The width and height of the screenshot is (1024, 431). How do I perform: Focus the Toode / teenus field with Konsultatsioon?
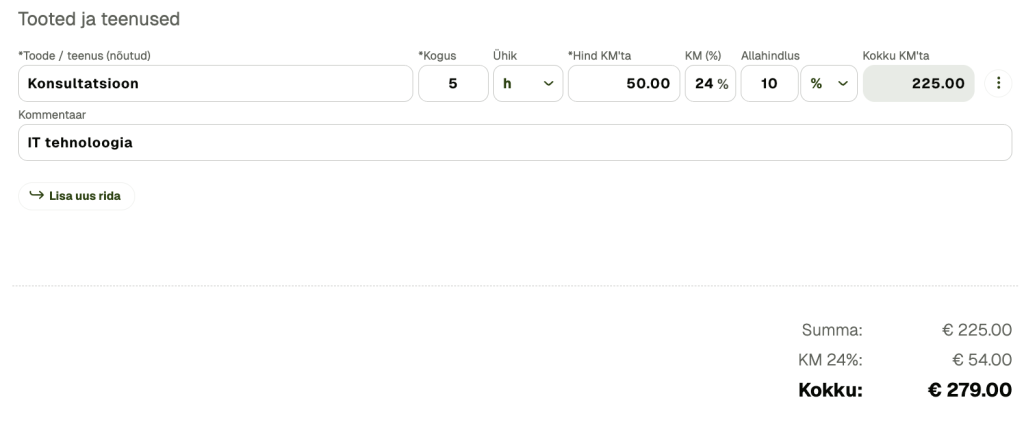tap(215, 84)
